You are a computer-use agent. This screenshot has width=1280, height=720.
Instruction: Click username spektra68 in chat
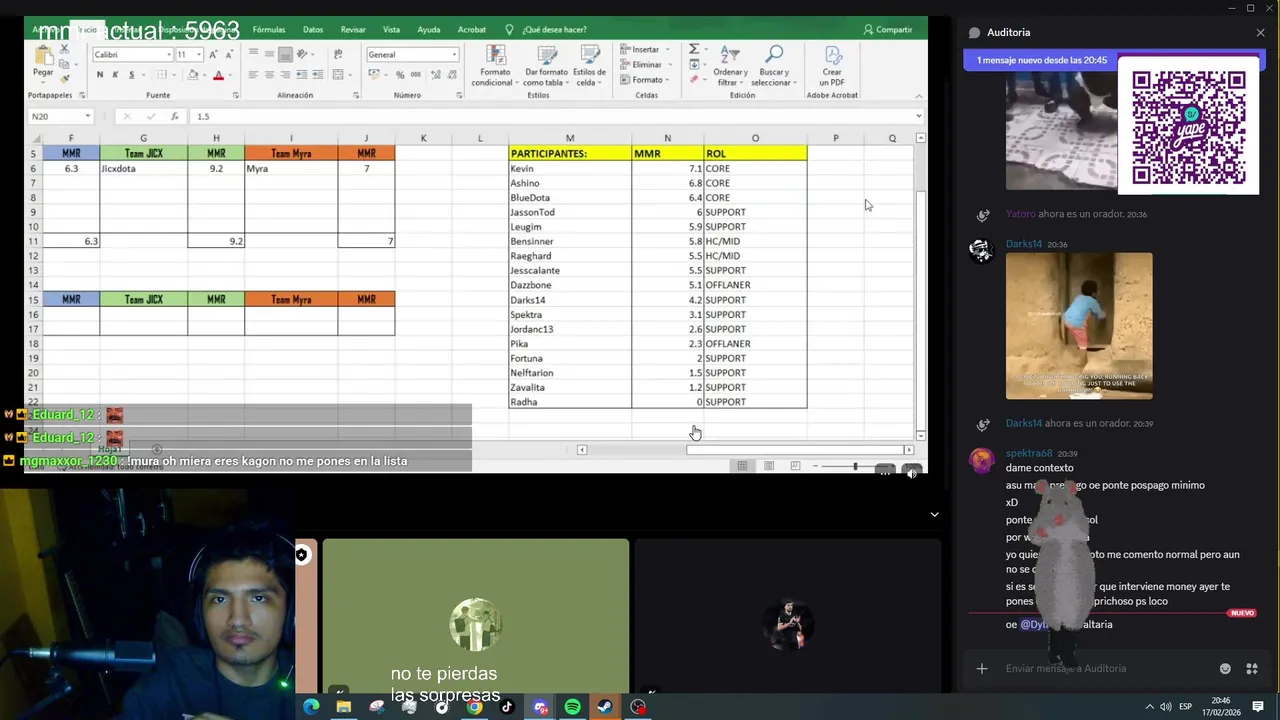pos(1029,454)
